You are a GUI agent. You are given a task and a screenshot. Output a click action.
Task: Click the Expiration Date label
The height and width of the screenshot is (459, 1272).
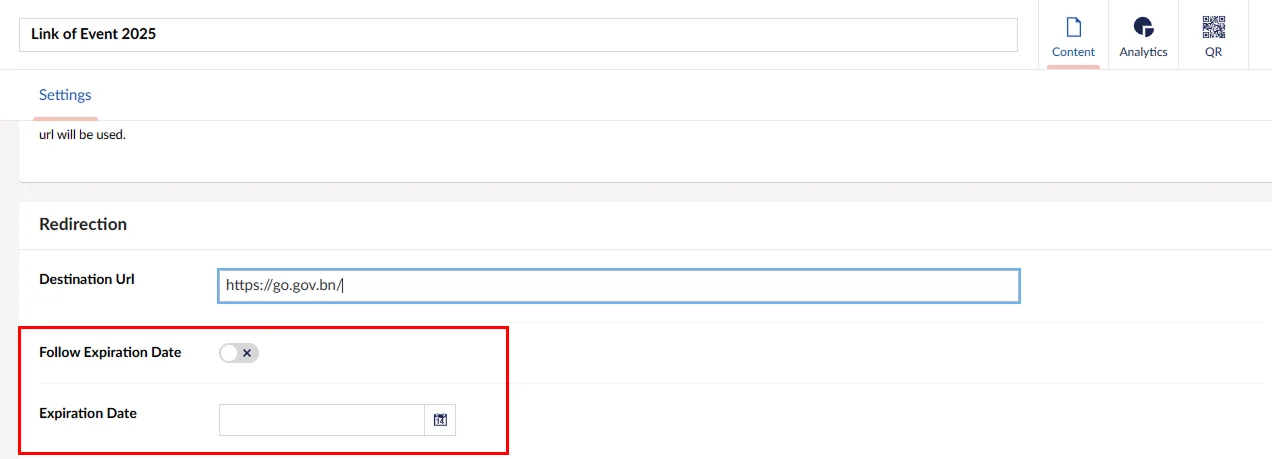pos(88,412)
